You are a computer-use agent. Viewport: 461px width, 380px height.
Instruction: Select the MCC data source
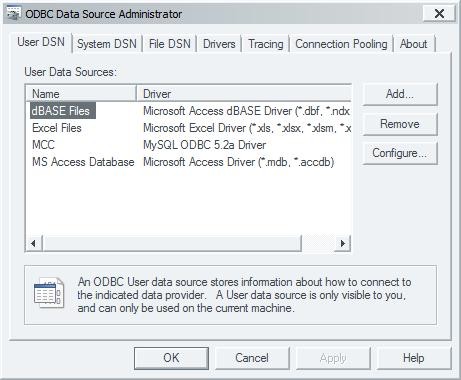[43, 145]
